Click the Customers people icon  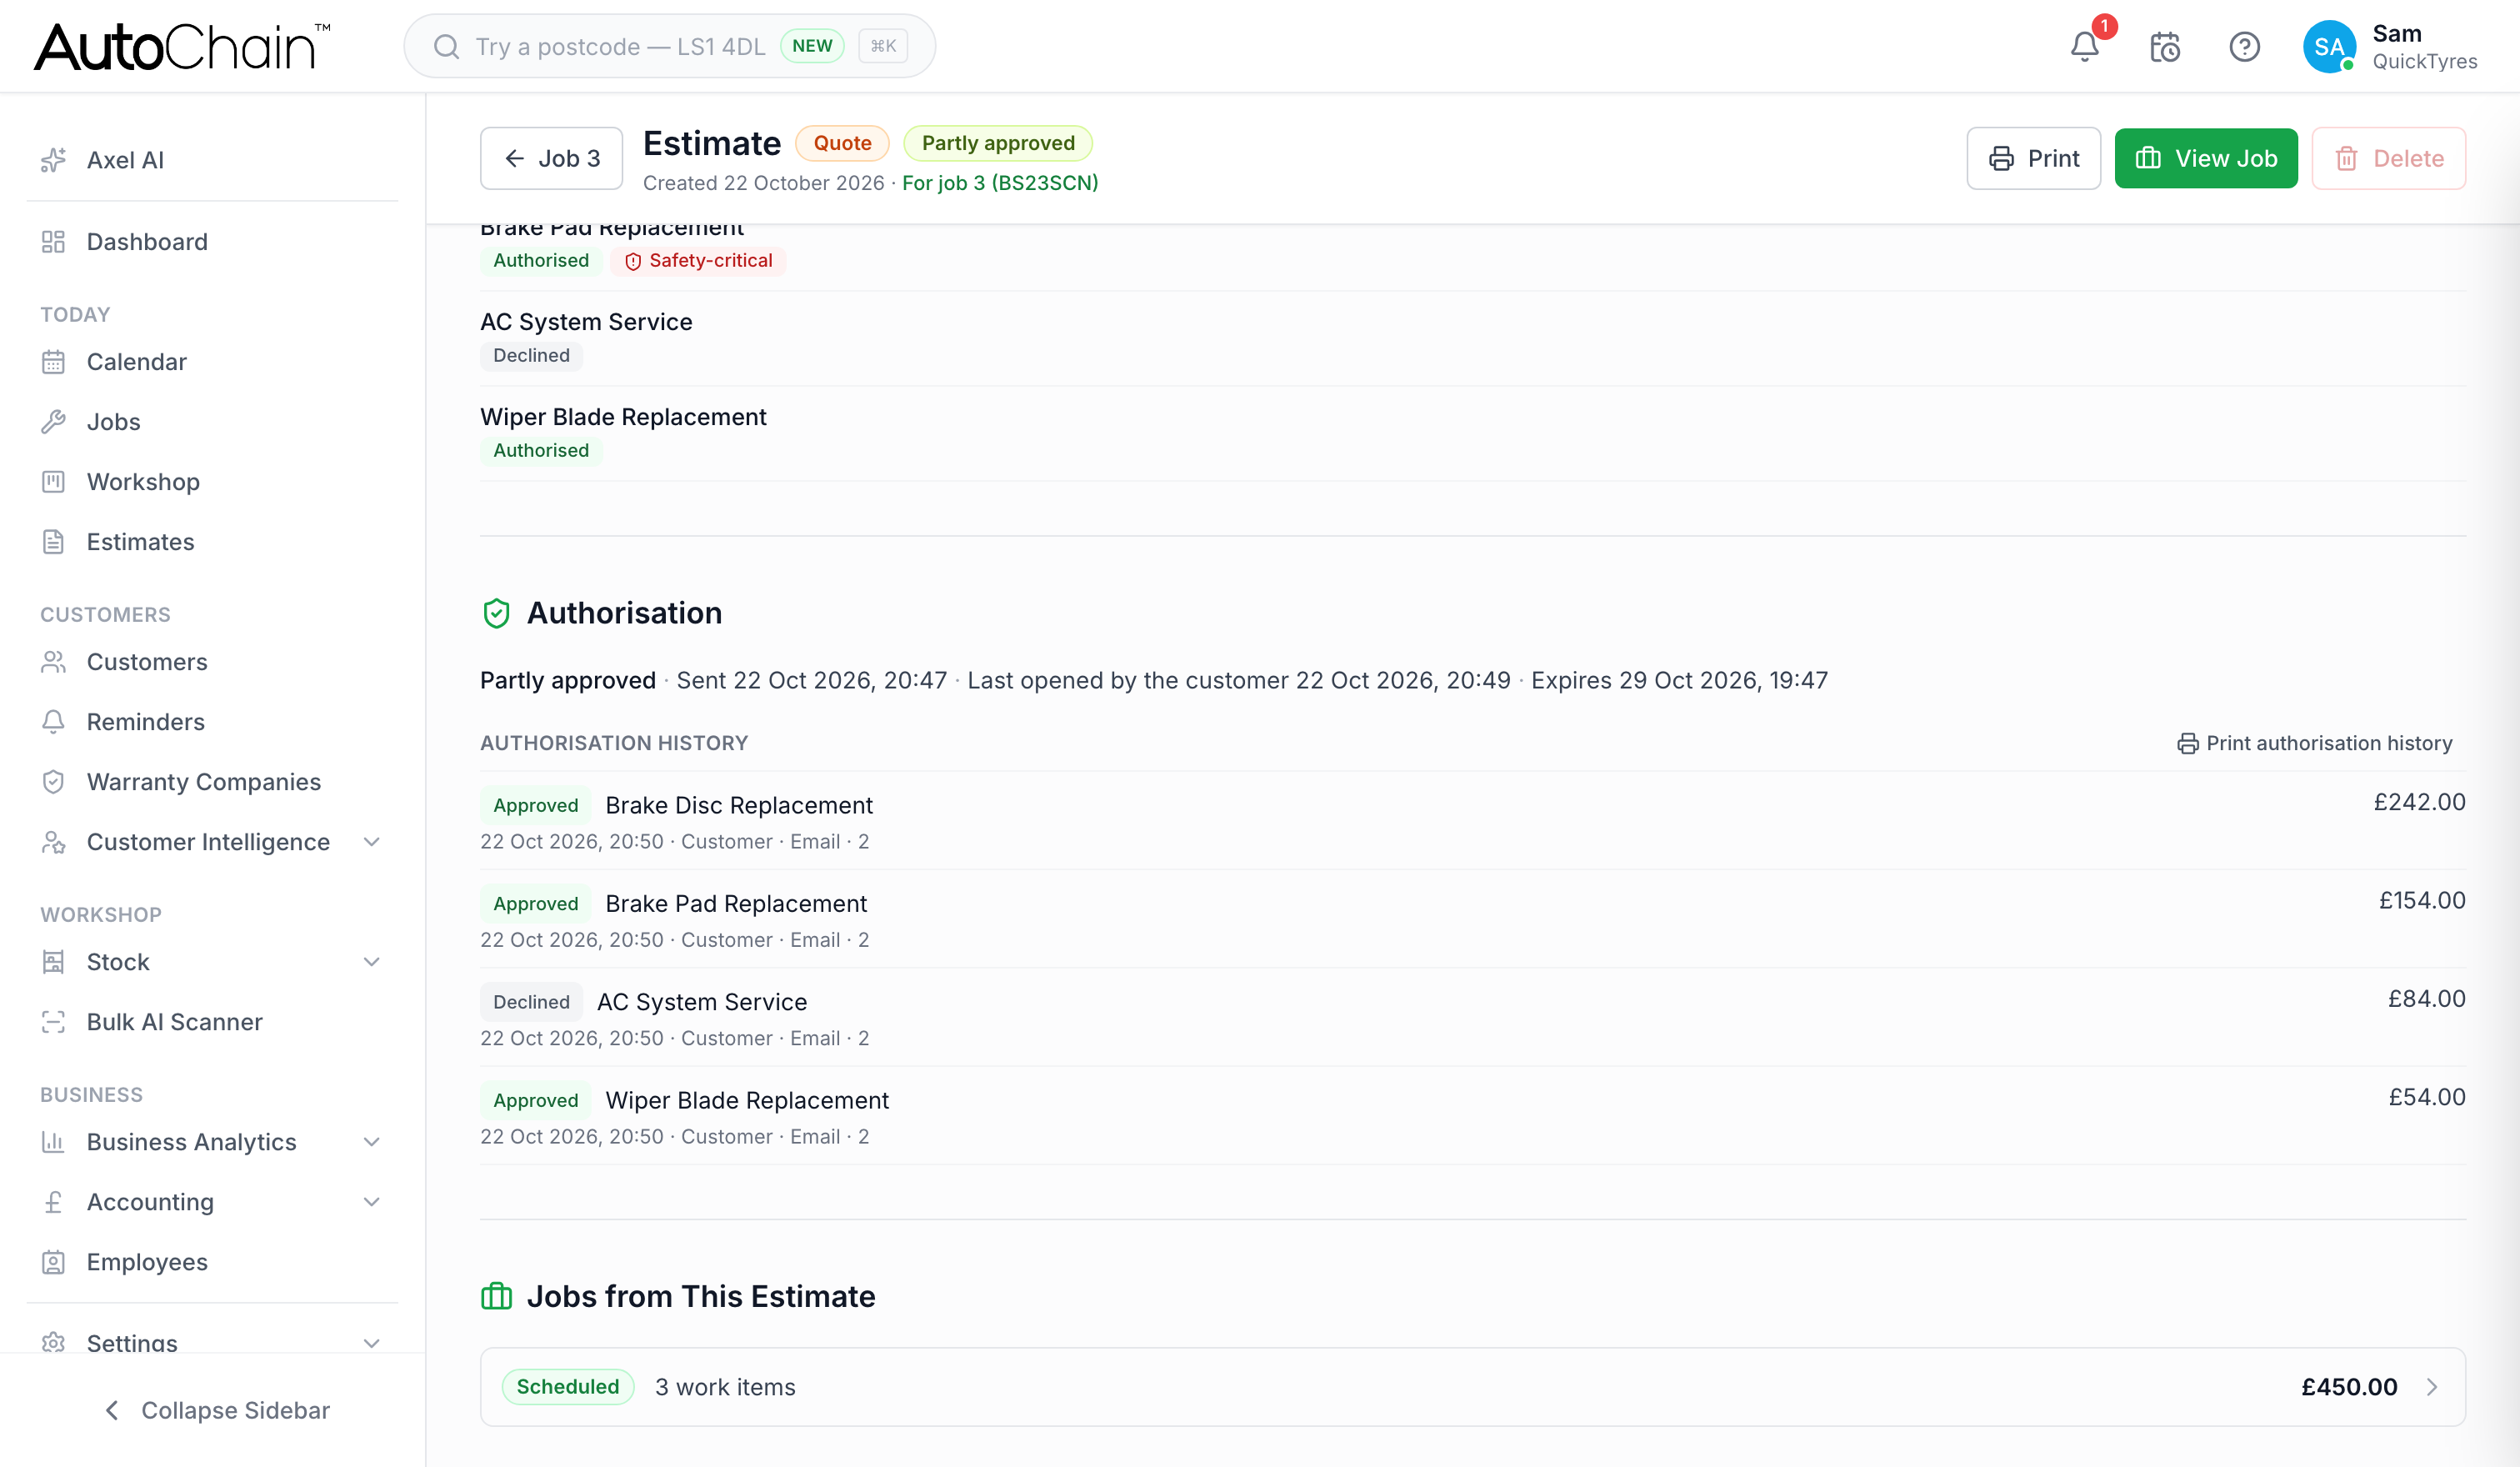53,662
